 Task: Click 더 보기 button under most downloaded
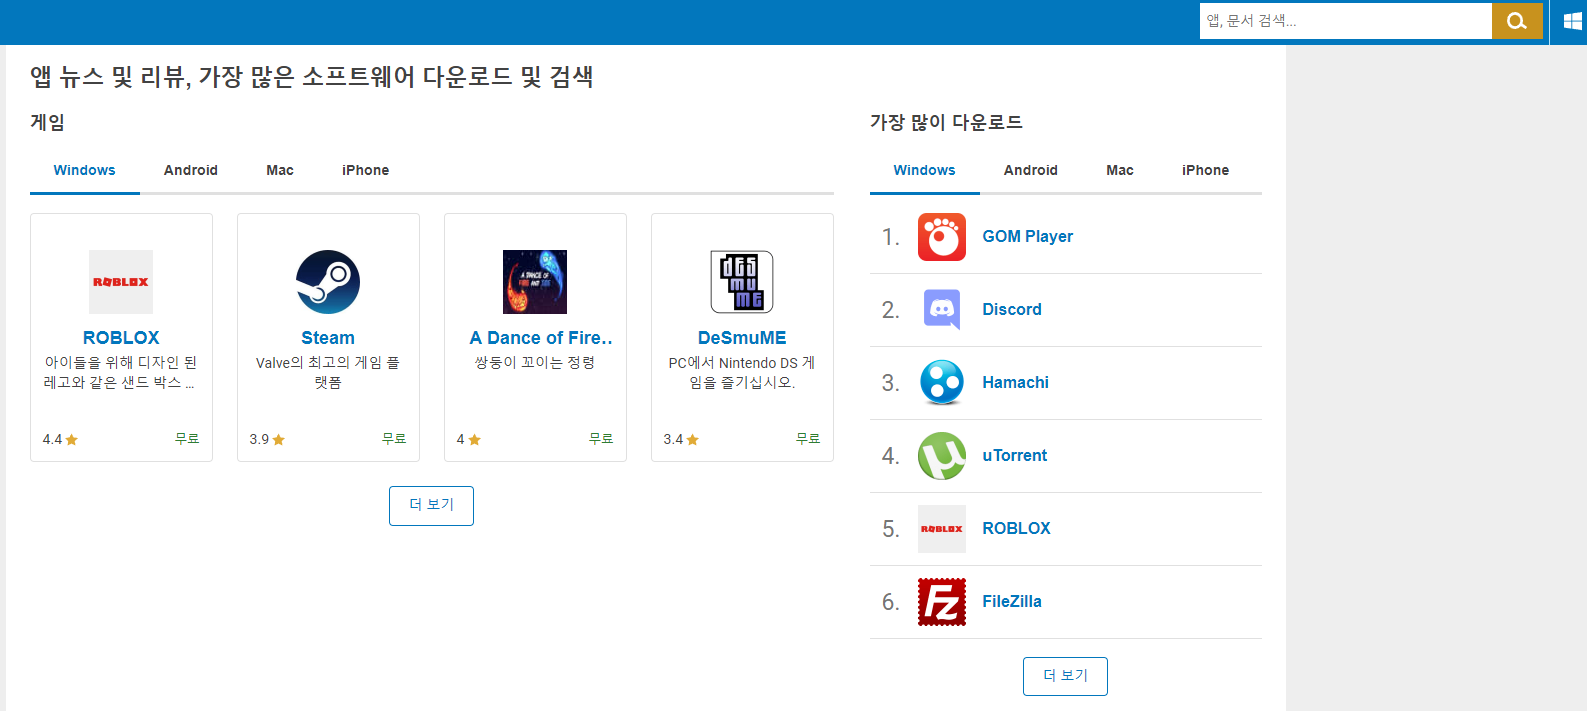(x=1065, y=676)
